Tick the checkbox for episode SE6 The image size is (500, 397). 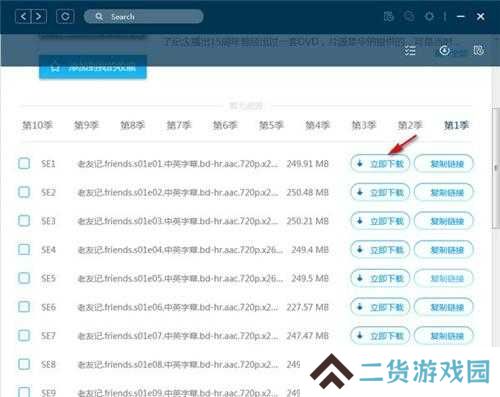(x=24, y=307)
